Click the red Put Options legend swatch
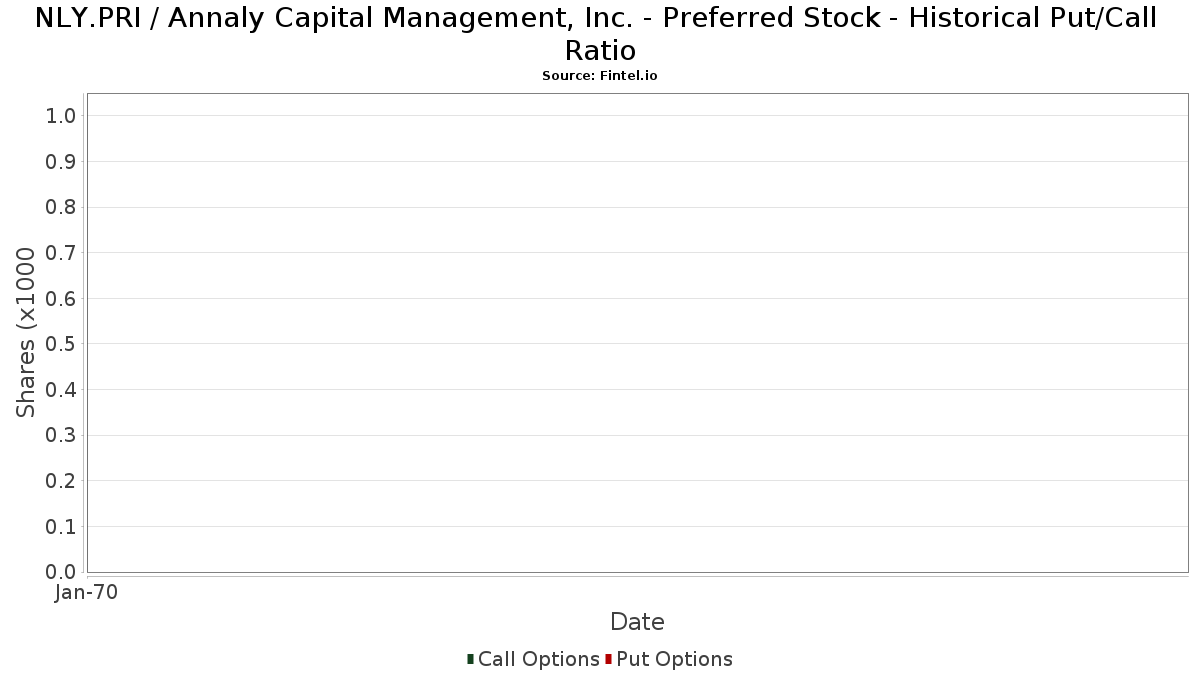This screenshot has width=1200, height=675. (608, 659)
